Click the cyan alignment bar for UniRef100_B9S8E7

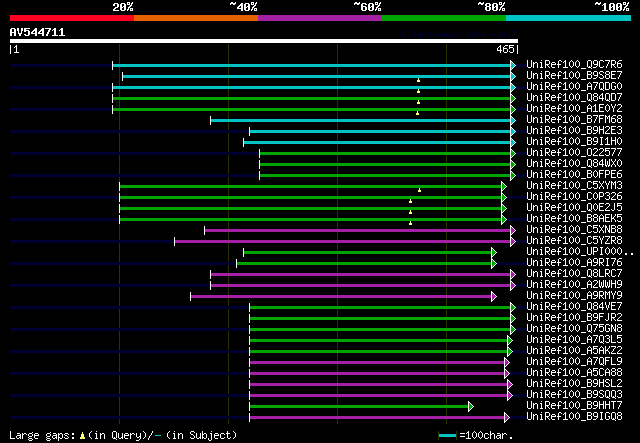pyautogui.click(x=316, y=76)
